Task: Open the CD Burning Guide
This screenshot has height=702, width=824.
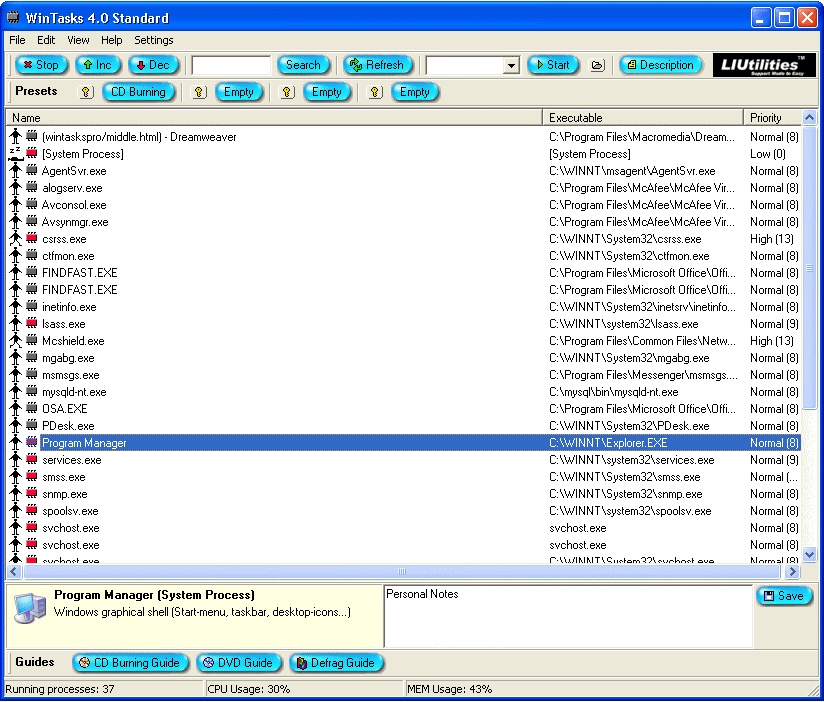Action: (x=130, y=663)
